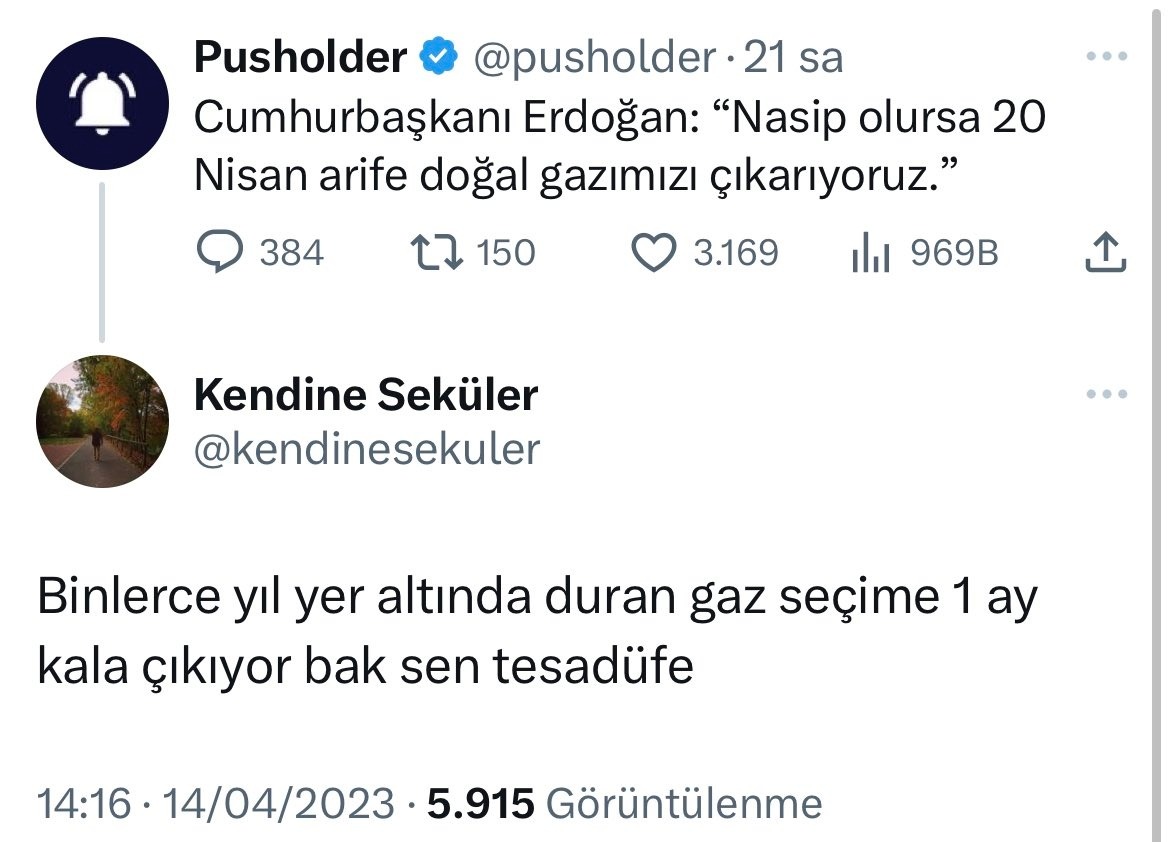Click the Kendine Seküler display name
Image resolution: width=1170 pixels, height=842 pixels.
coord(366,396)
